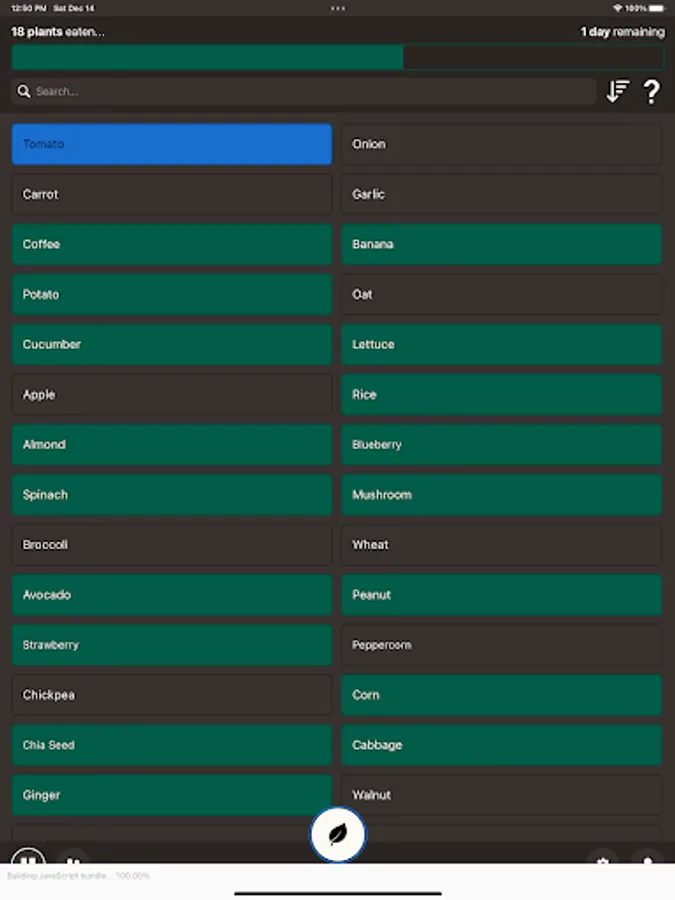Mark Garlic as eaten
Screen dimensions: 675x900
click(x=501, y=194)
